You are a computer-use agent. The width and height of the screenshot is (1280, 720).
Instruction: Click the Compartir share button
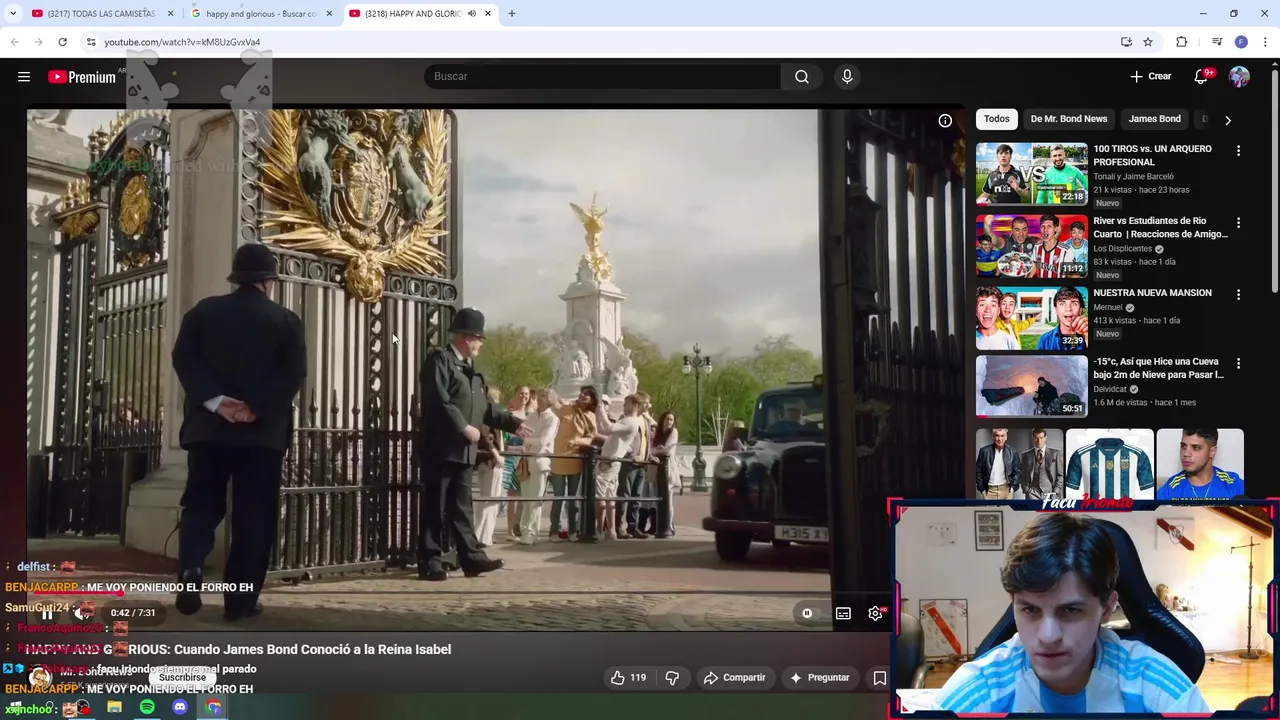click(735, 677)
